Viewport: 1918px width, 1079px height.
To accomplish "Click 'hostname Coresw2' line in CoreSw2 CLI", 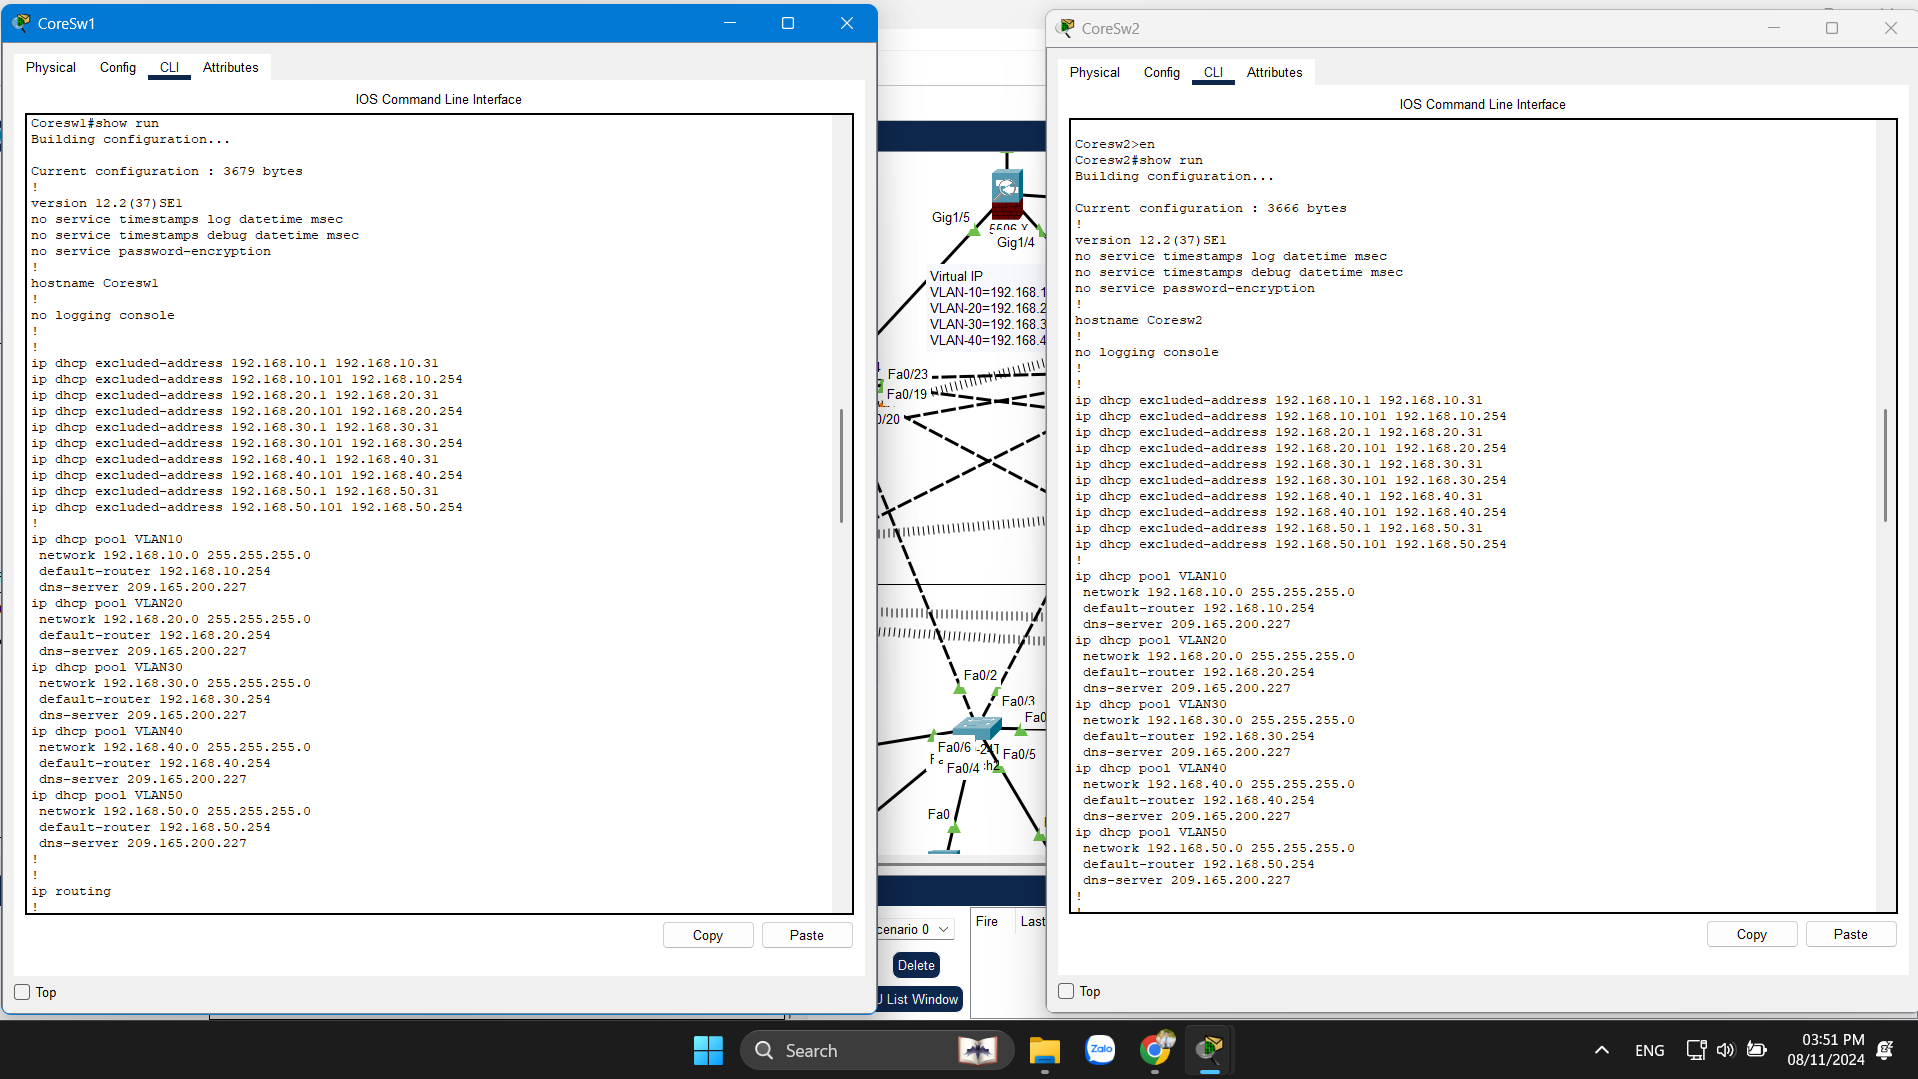I will [x=1139, y=320].
